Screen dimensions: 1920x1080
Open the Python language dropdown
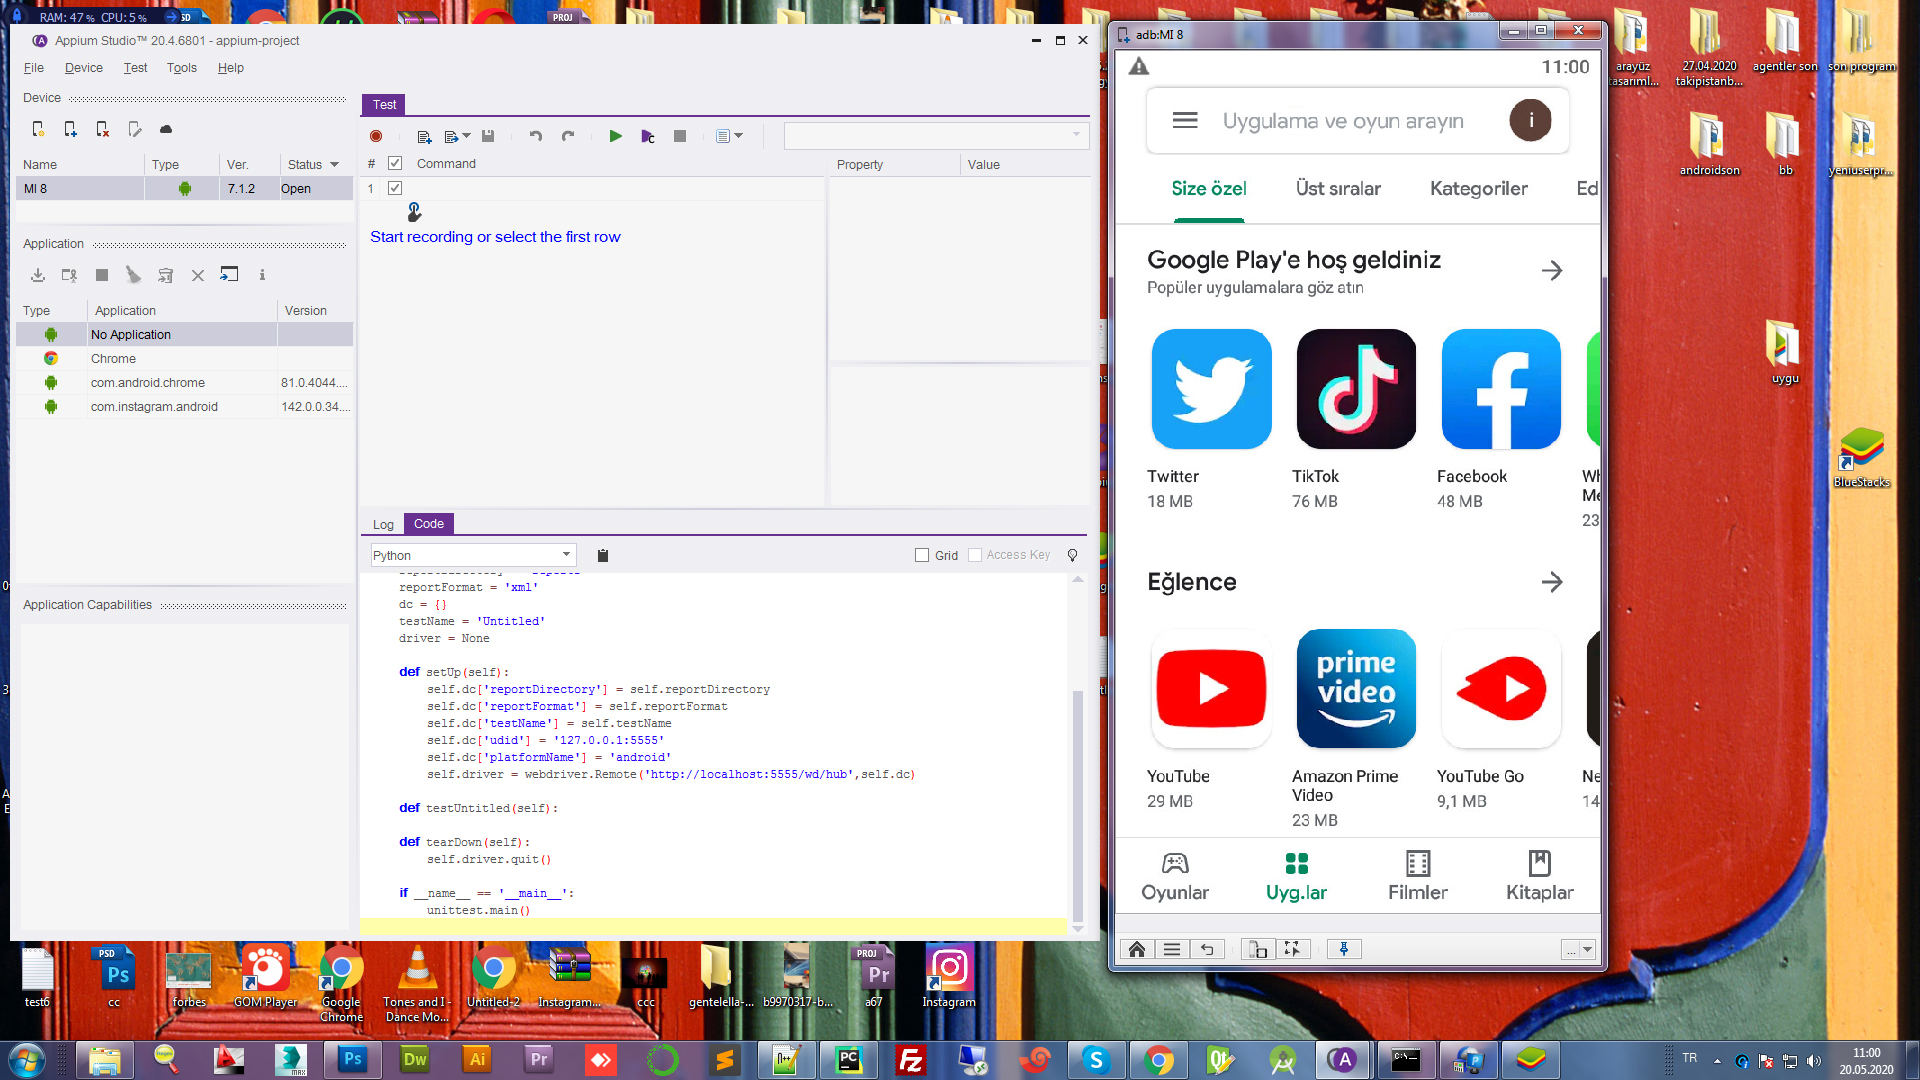473,555
